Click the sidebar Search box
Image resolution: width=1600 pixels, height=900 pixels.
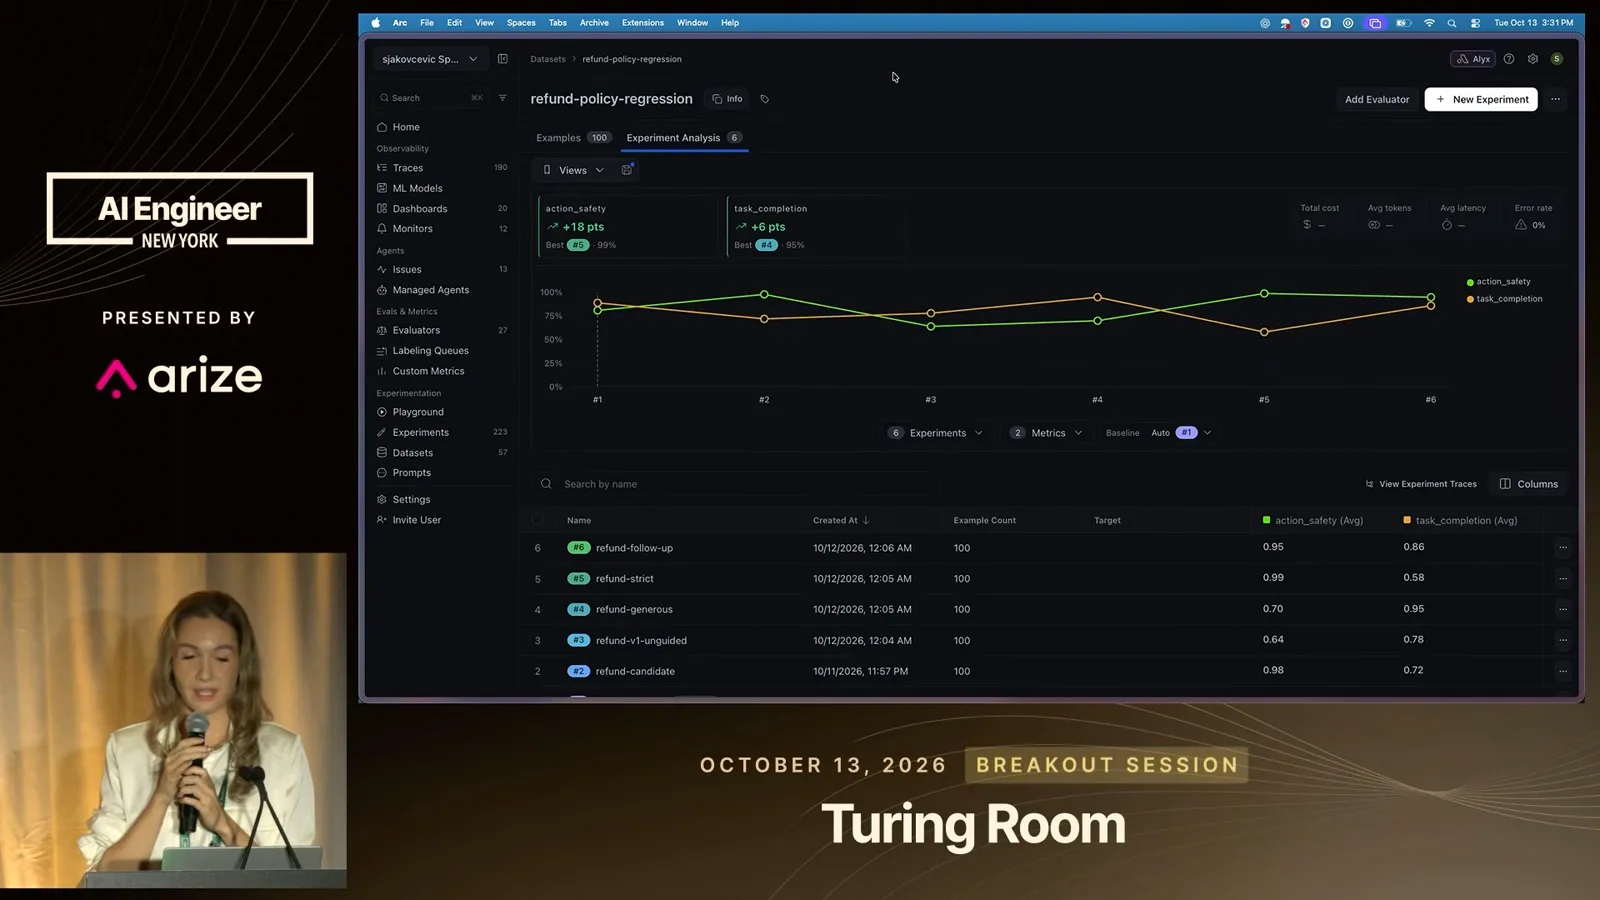pos(431,98)
